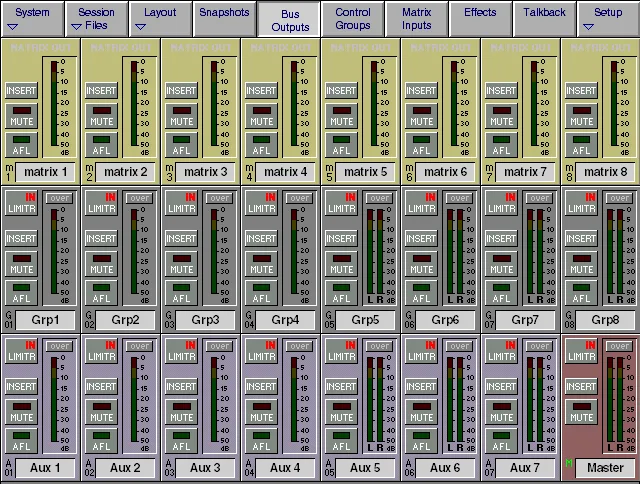Viewport: 640px width, 484px height.
Task: Enable AFL on Grp1
Action: click(x=22, y=293)
